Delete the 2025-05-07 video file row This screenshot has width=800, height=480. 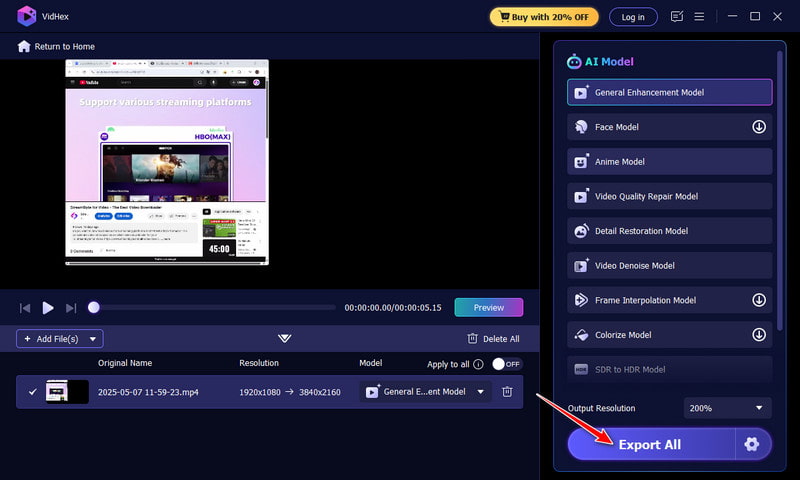507,392
